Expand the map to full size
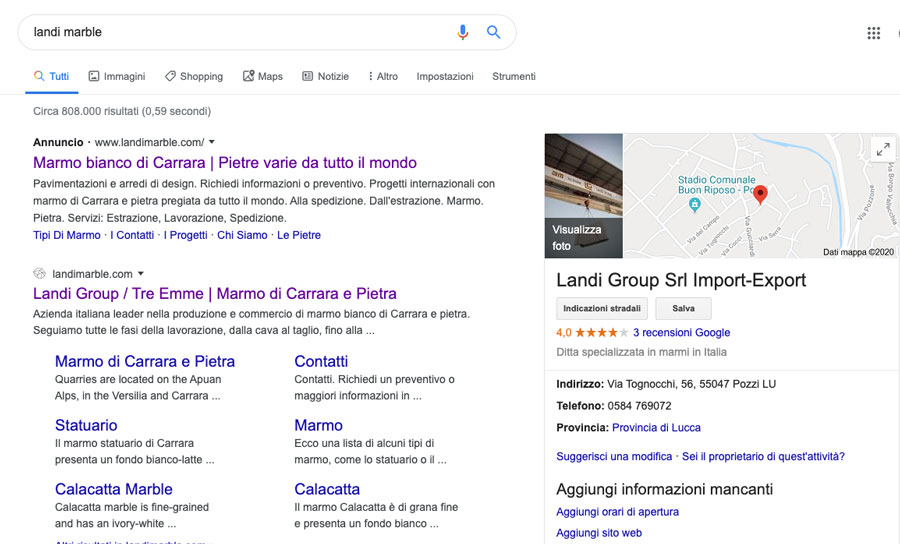 click(x=883, y=150)
